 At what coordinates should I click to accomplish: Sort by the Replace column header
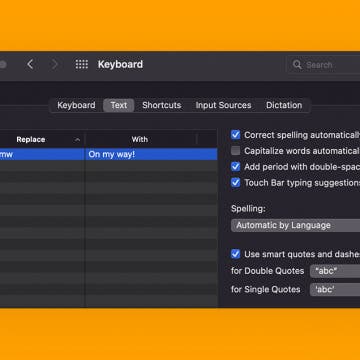click(x=42, y=139)
